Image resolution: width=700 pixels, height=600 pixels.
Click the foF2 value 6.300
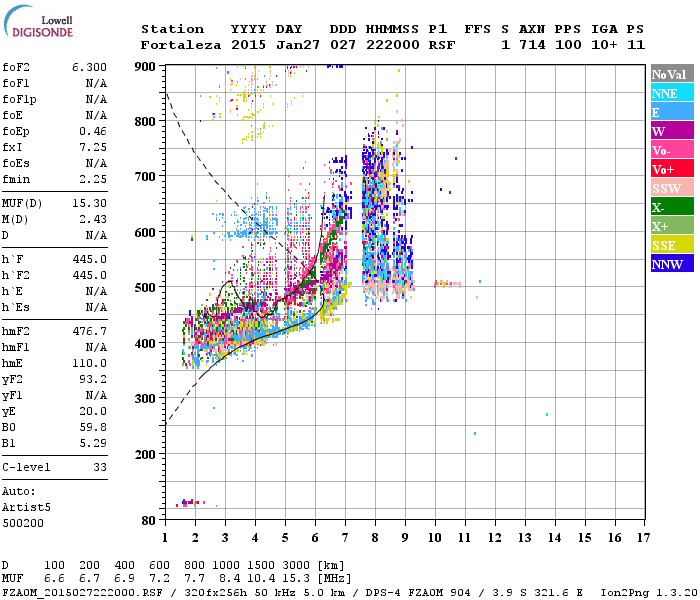click(x=89, y=66)
